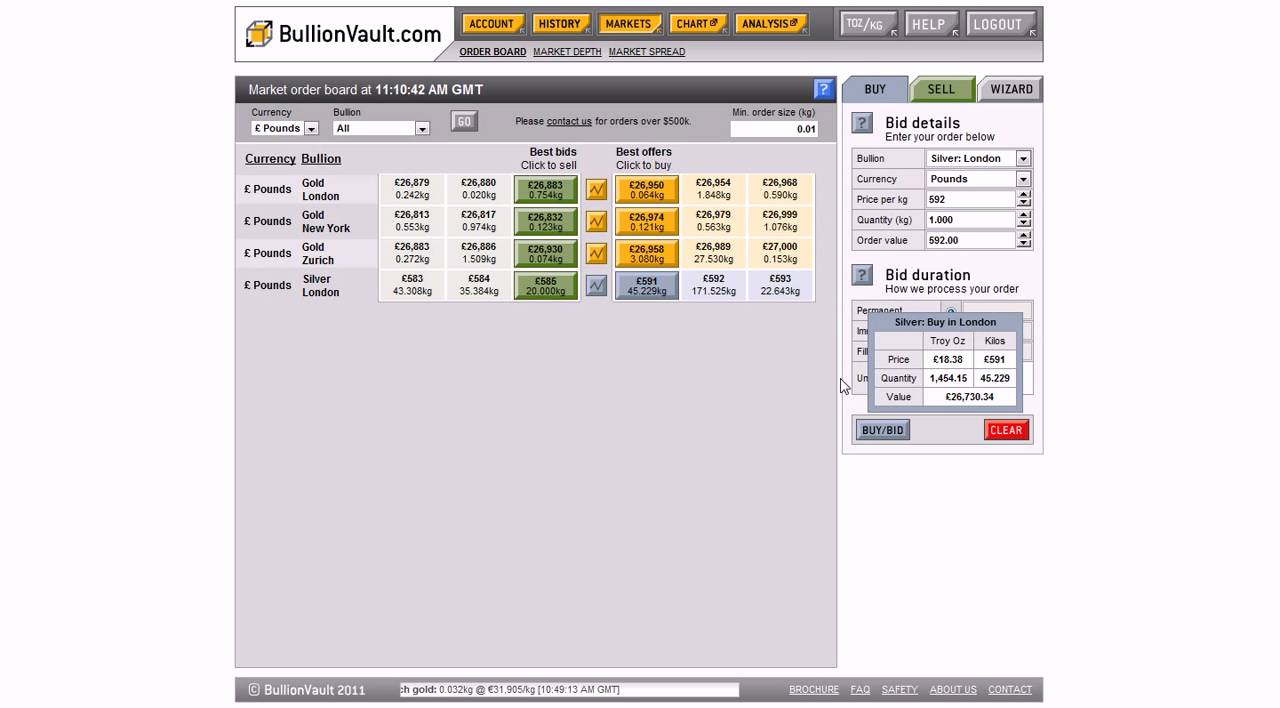
Task: Open the CONTACT footer link
Action: click(1010, 690)
